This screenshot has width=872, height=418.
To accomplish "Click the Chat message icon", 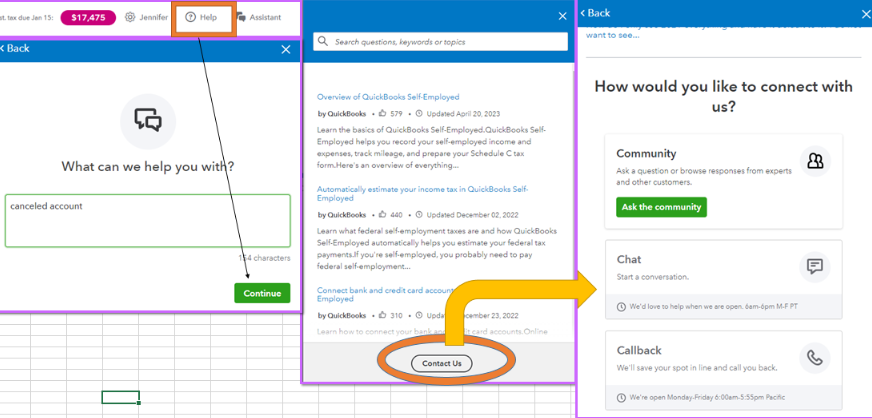I will click(815, 267).
